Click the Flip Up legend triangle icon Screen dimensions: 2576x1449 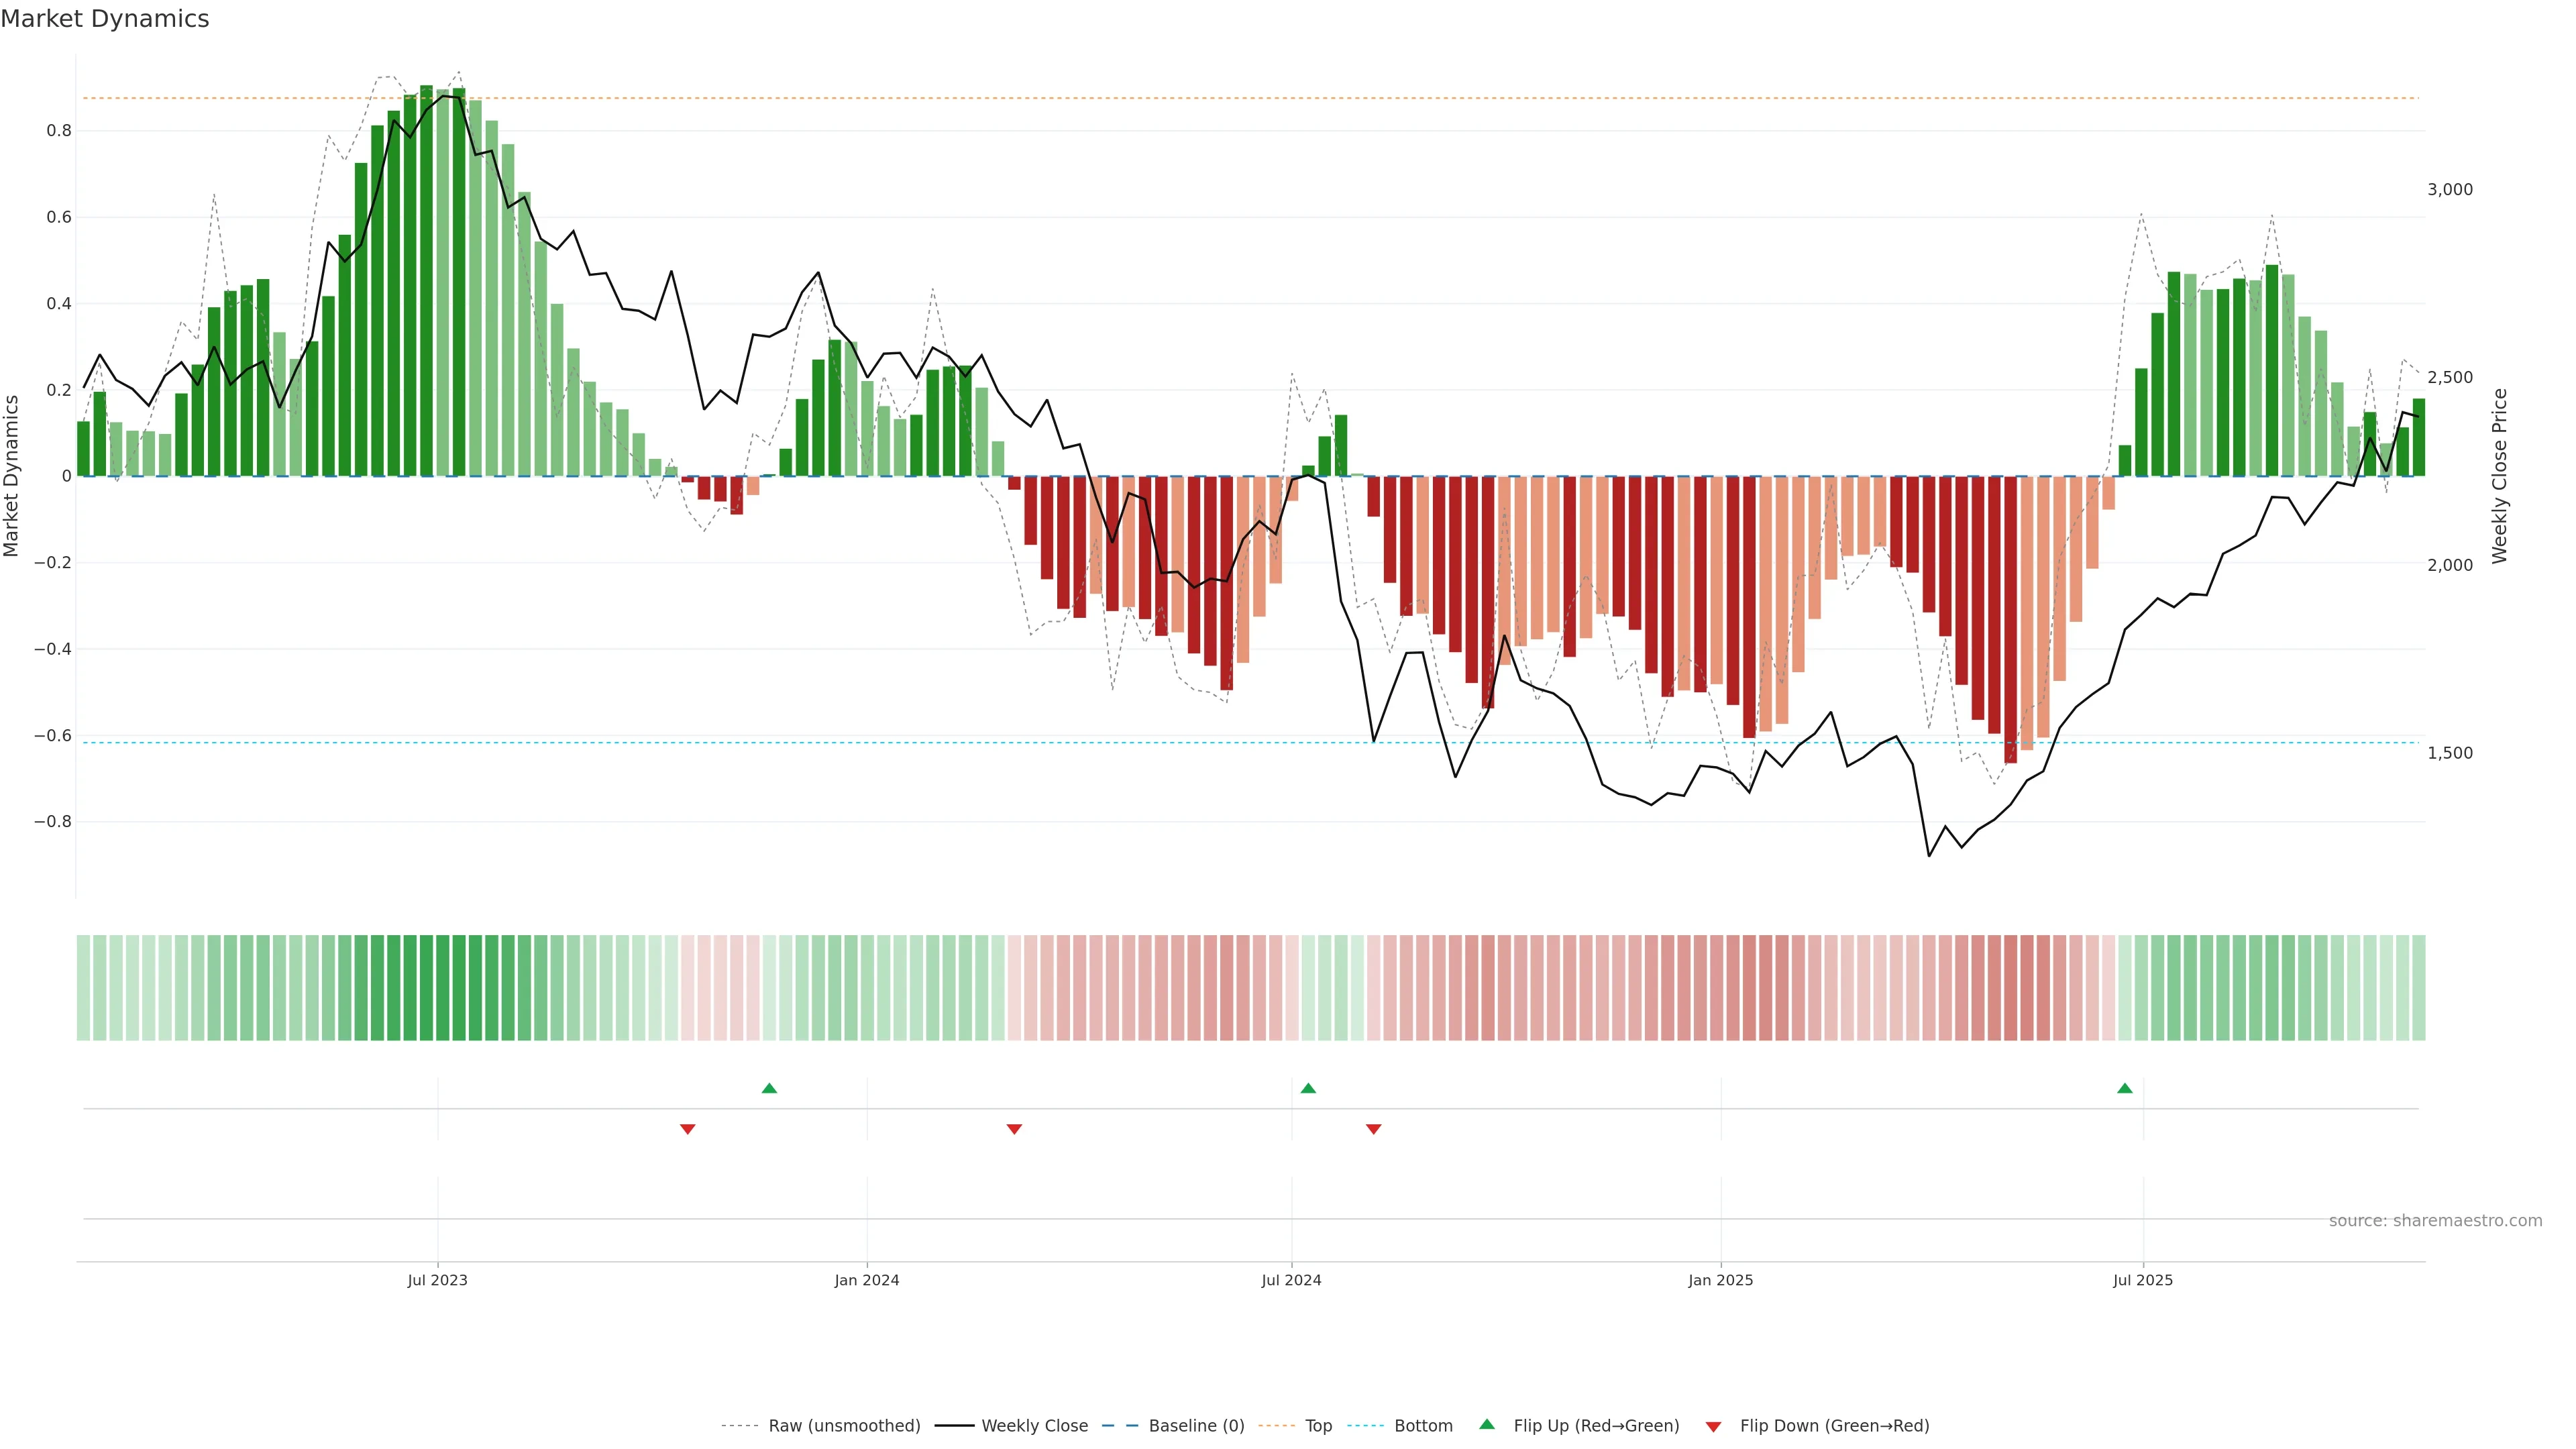[1487, 1424]
